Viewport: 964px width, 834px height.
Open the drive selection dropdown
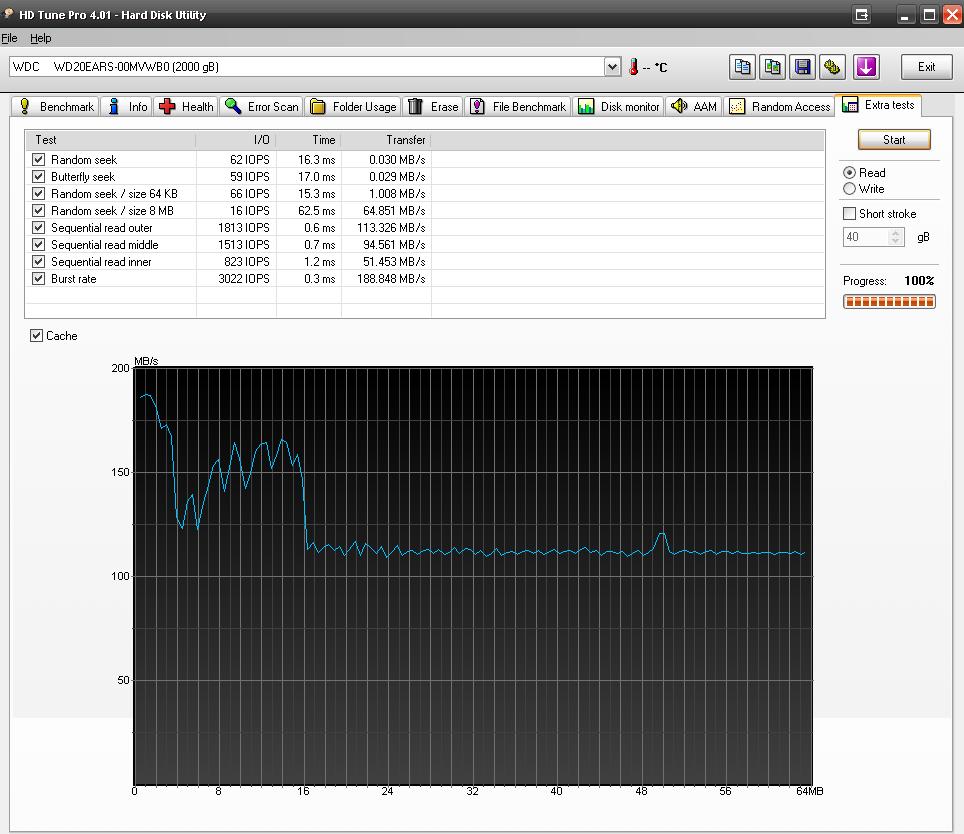pos(612,66)
